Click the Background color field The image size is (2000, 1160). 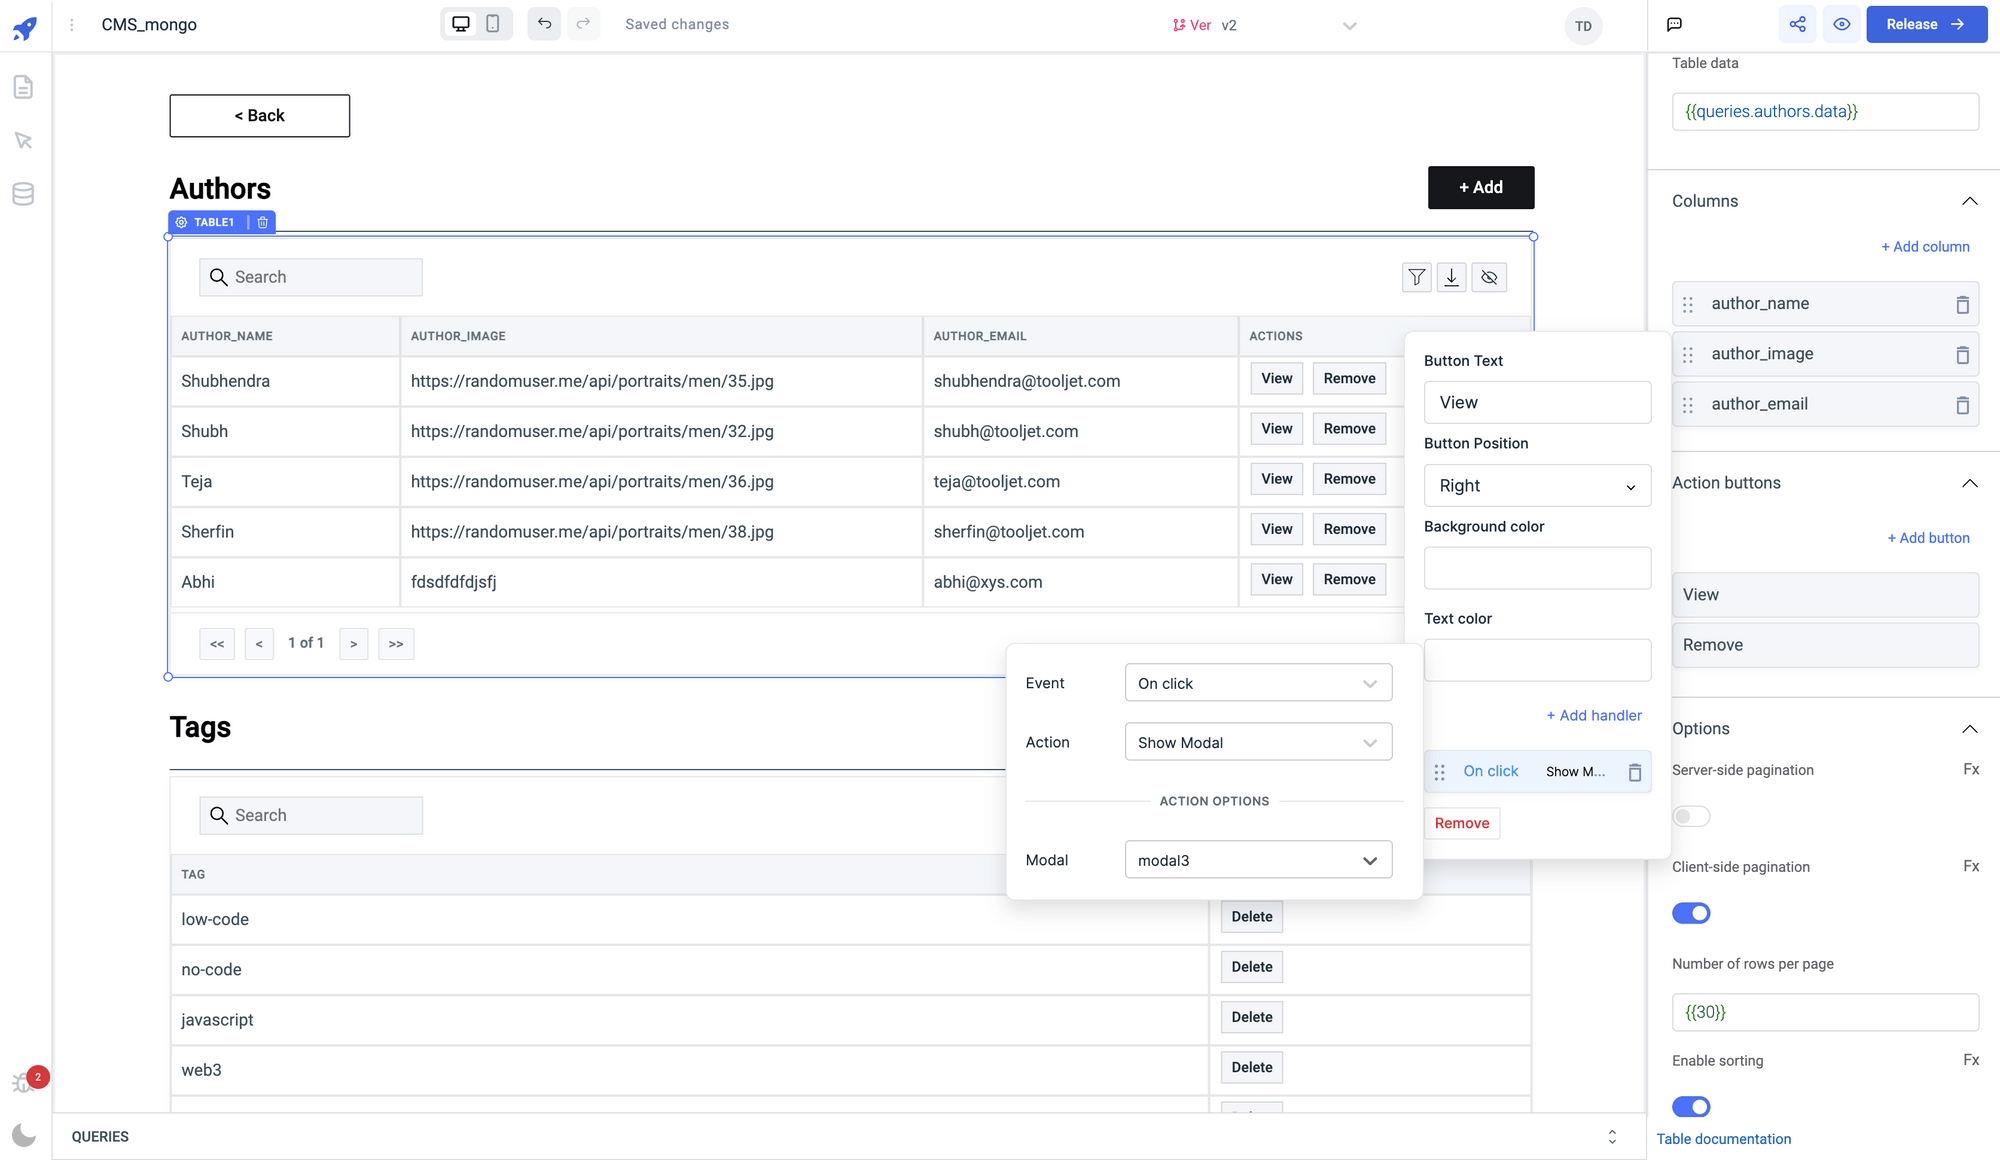tap(1537, 568)
